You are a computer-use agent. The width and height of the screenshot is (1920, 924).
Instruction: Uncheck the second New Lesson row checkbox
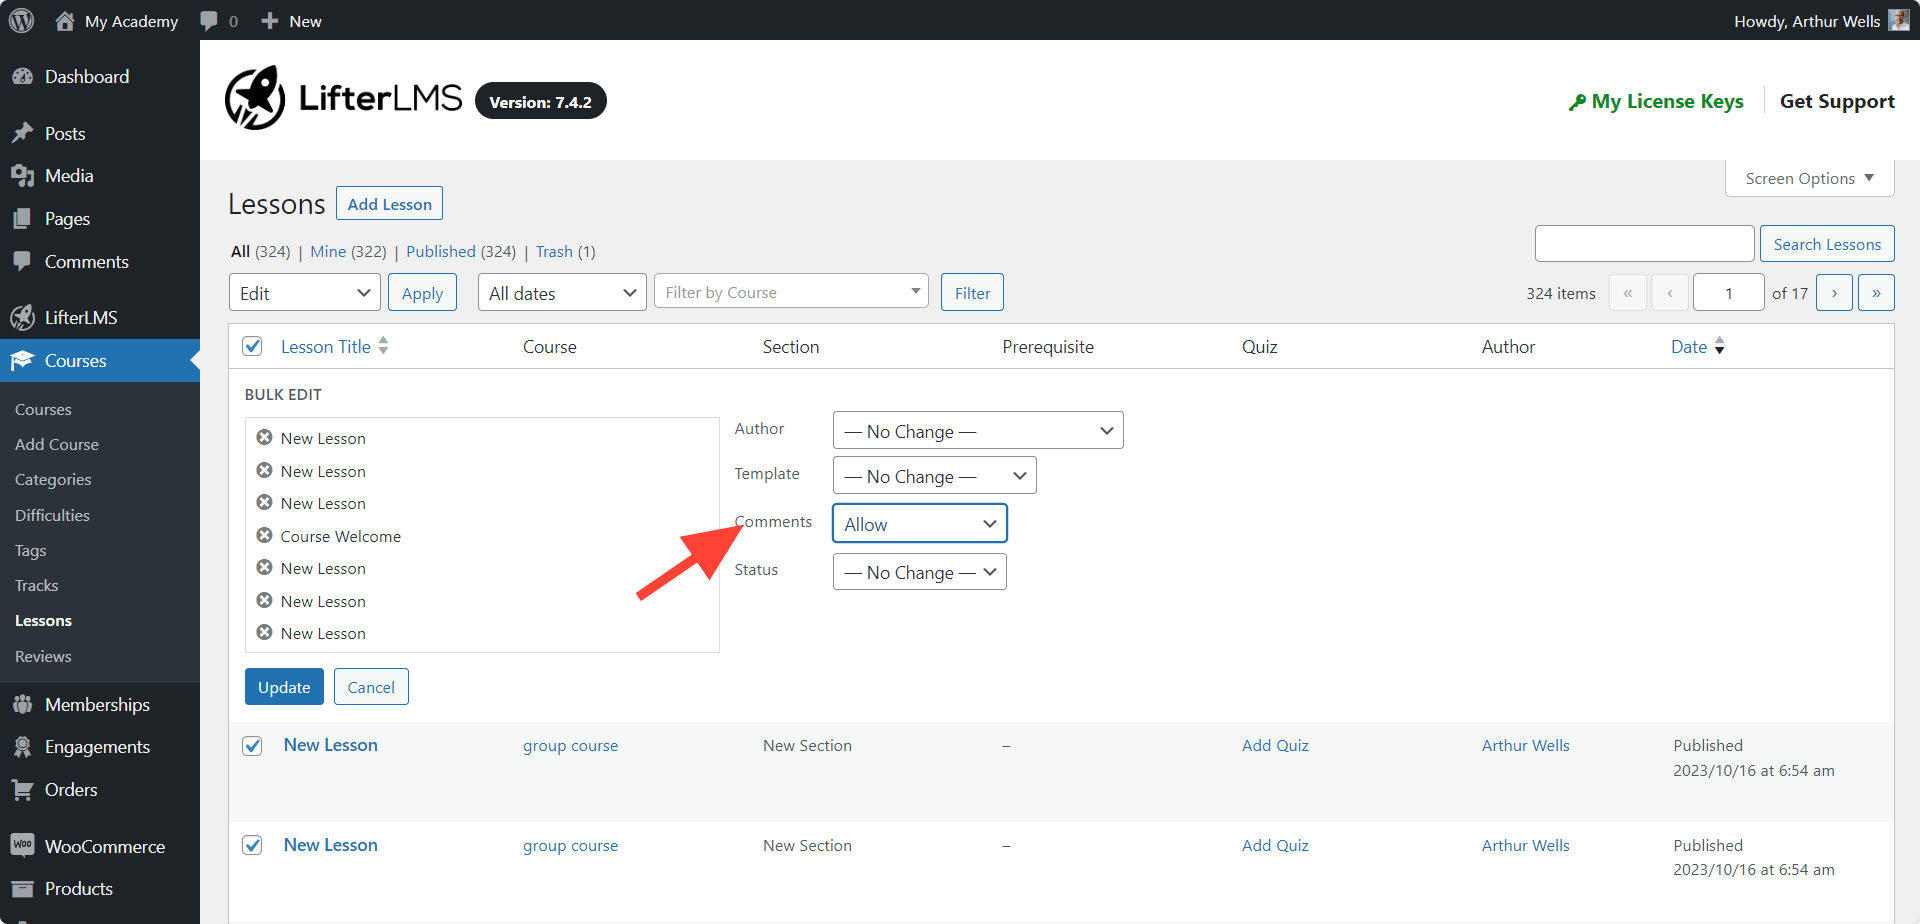(x=253, y=845)
